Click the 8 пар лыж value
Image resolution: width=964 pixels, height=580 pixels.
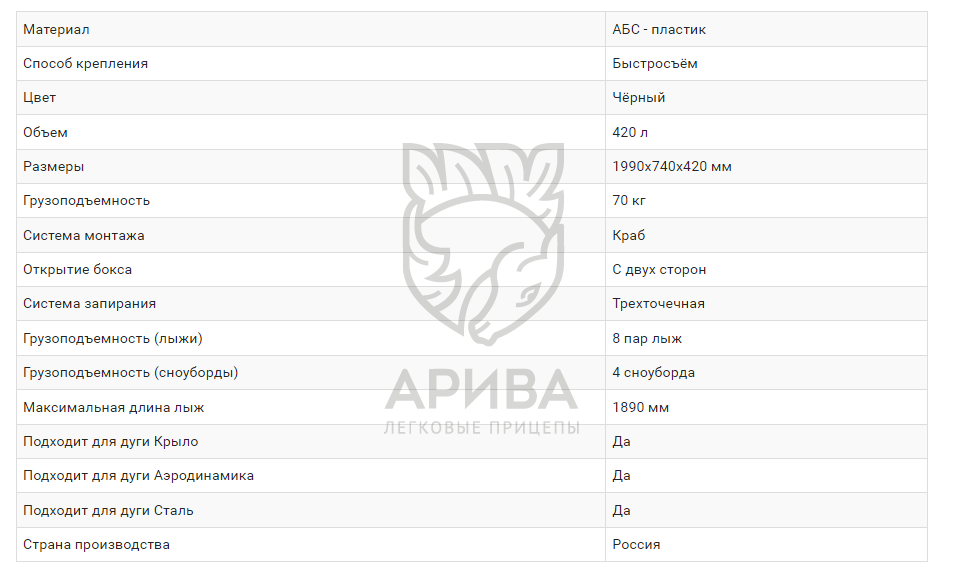(647, 339)
